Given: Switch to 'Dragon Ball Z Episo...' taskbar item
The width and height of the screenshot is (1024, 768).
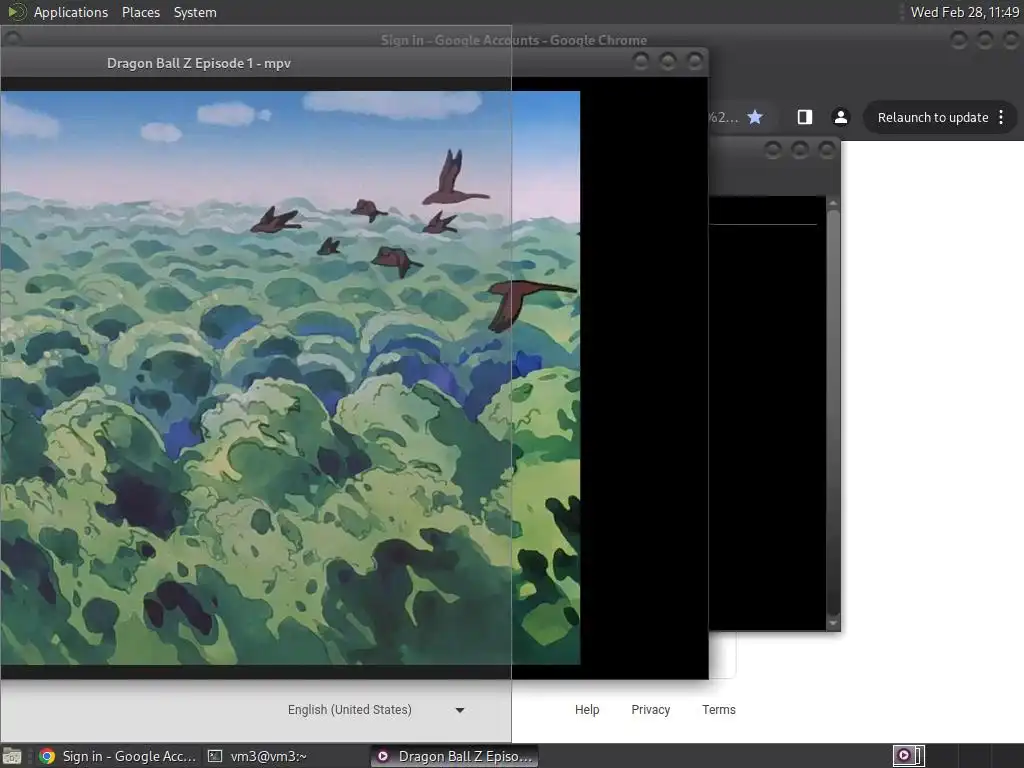Looking at the screenshot, I should pyautogui.click(x=455, y=756).
